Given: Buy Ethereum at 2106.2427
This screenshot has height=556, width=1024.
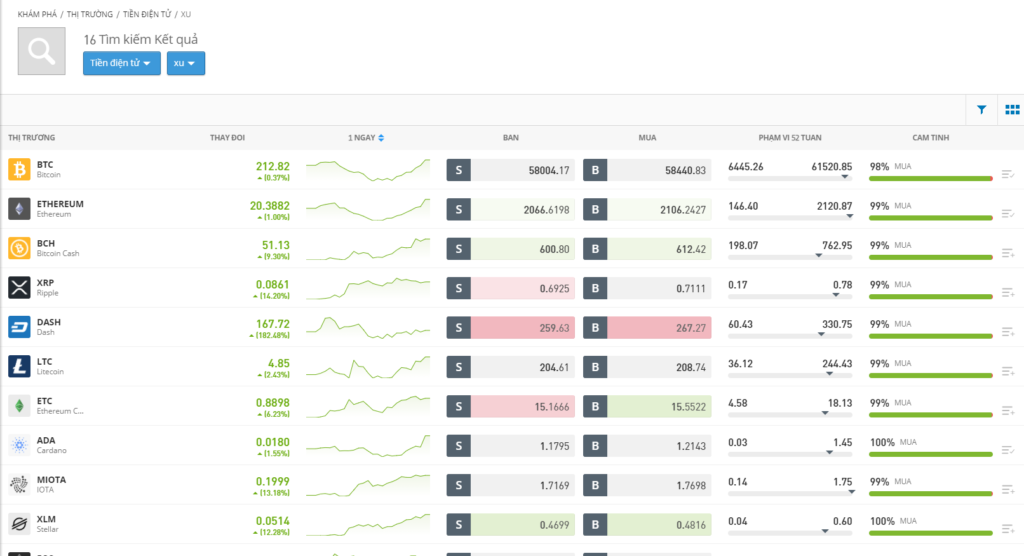Looking at the screenshot, I should [x=647, y=209].
